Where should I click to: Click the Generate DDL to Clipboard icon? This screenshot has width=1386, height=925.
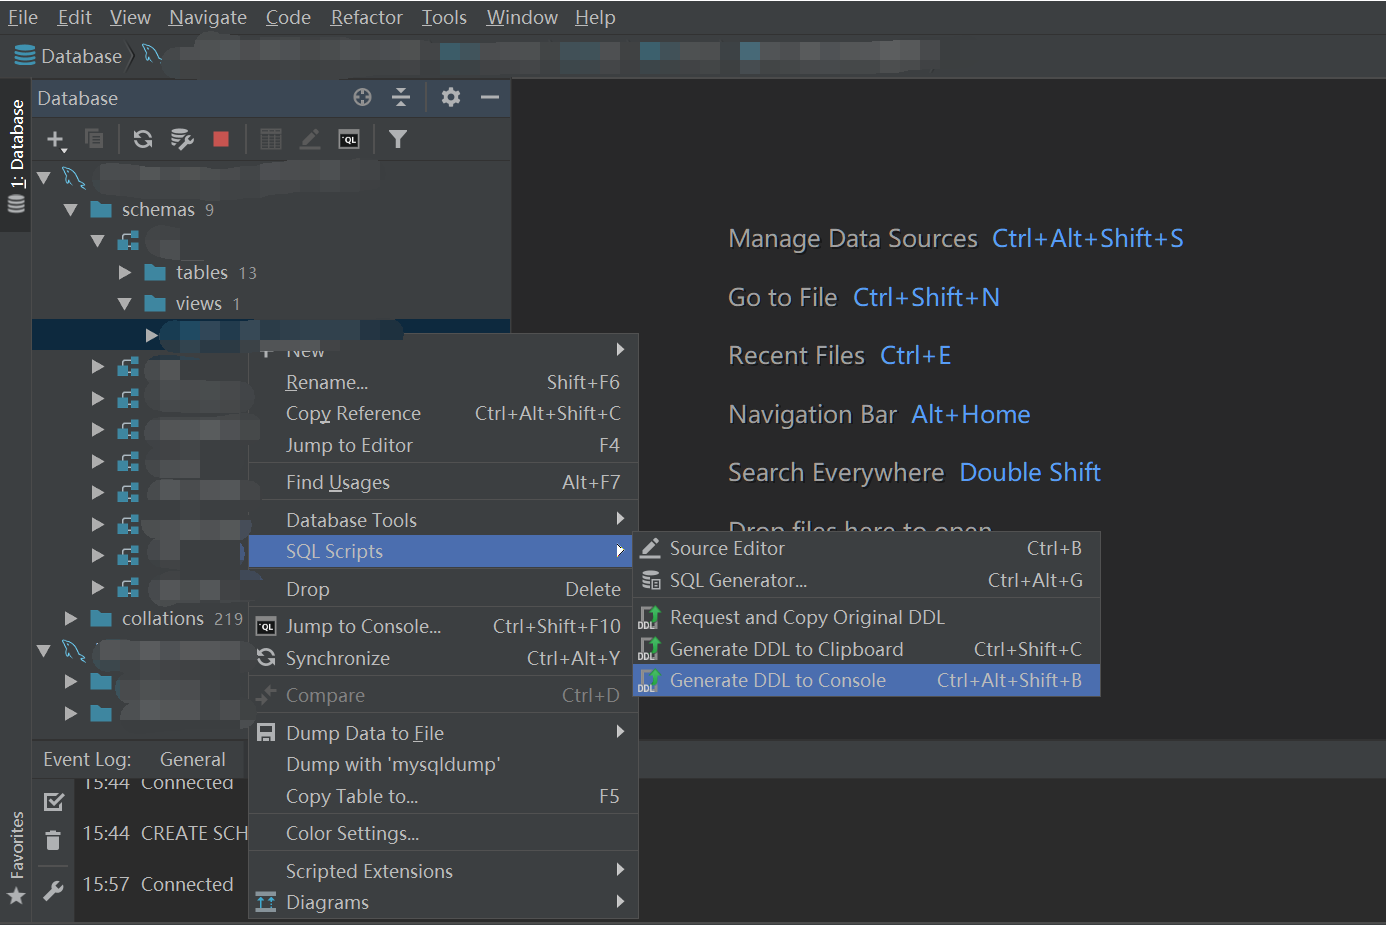649,649
